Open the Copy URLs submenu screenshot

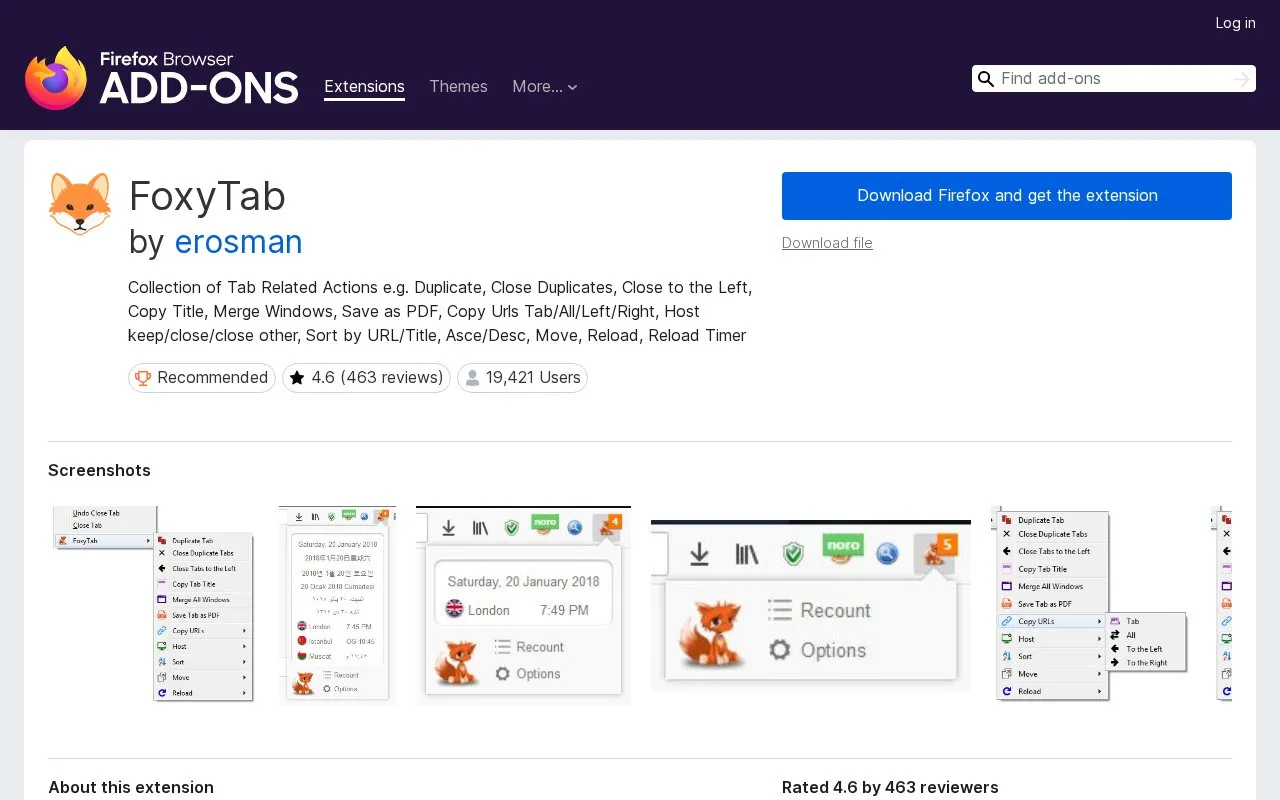pos(1091,606)
